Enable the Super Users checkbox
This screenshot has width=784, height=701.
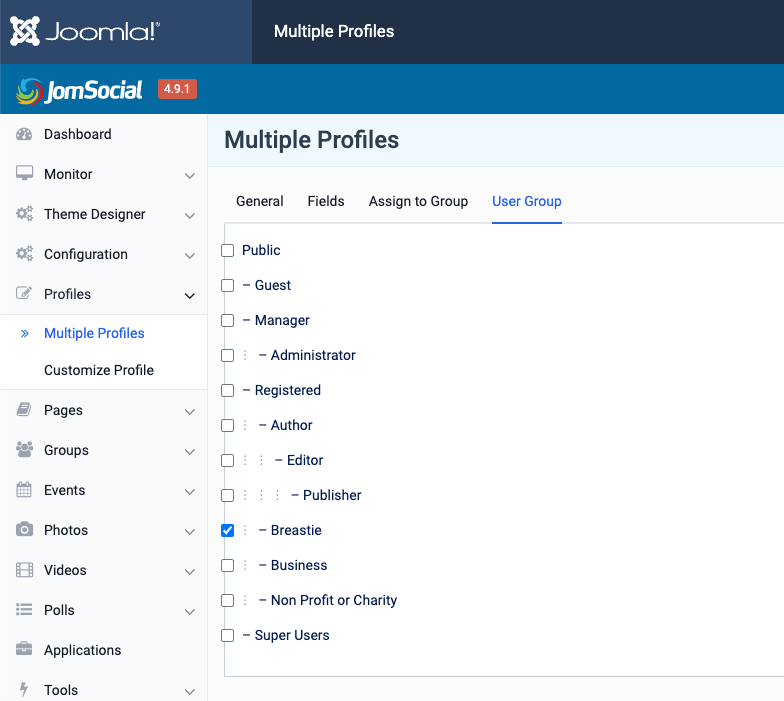(x=228, y=635)
